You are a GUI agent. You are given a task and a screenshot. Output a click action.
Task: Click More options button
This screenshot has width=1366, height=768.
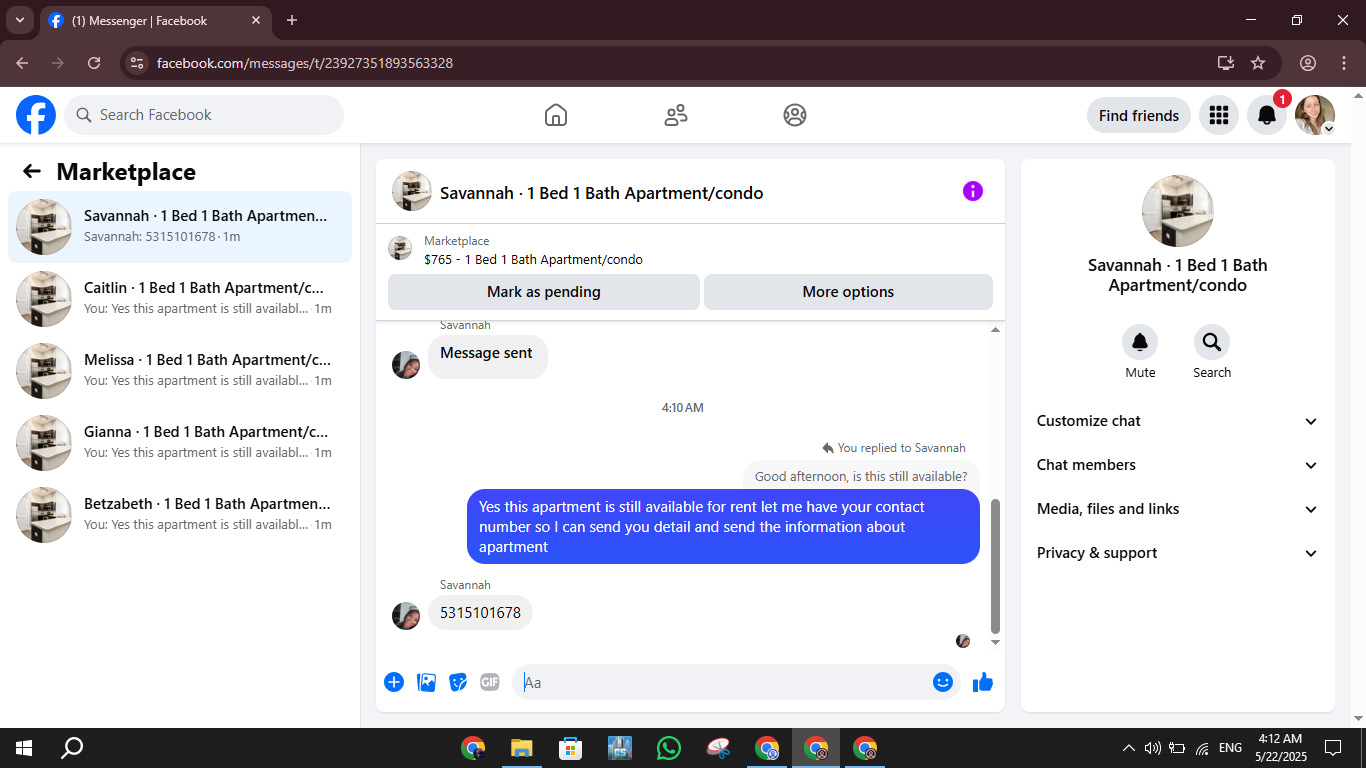(848, 292)
